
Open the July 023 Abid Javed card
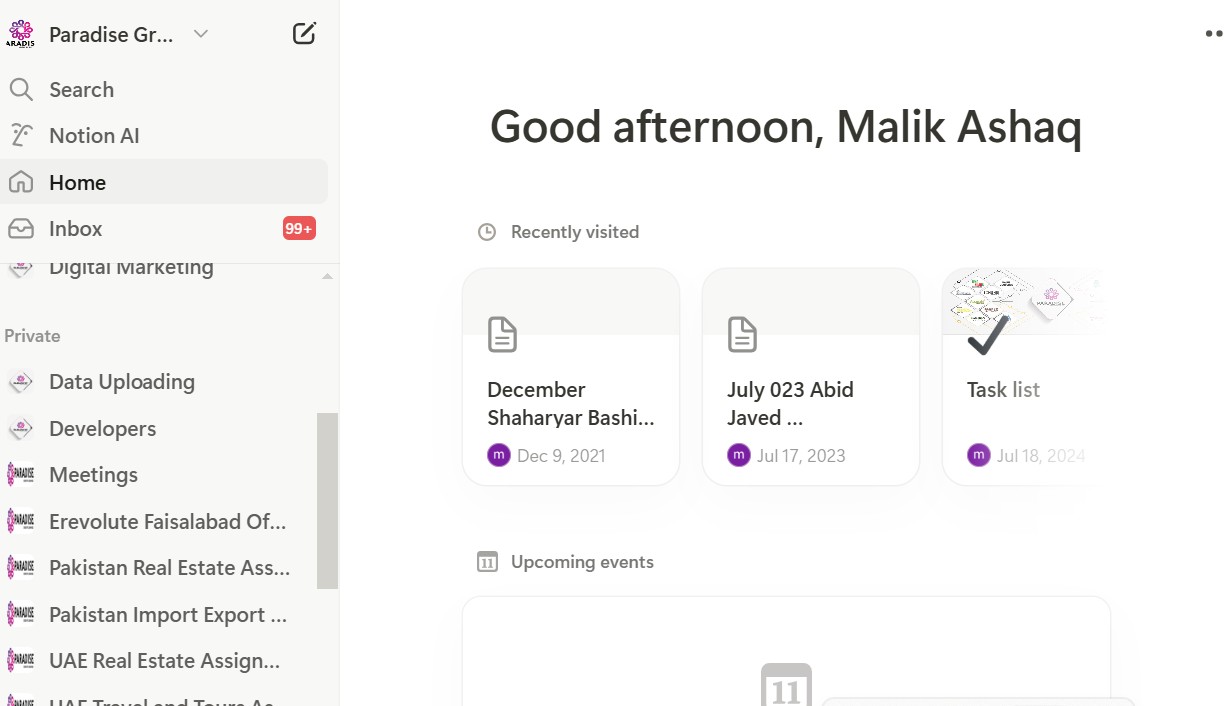click(811, 376)
